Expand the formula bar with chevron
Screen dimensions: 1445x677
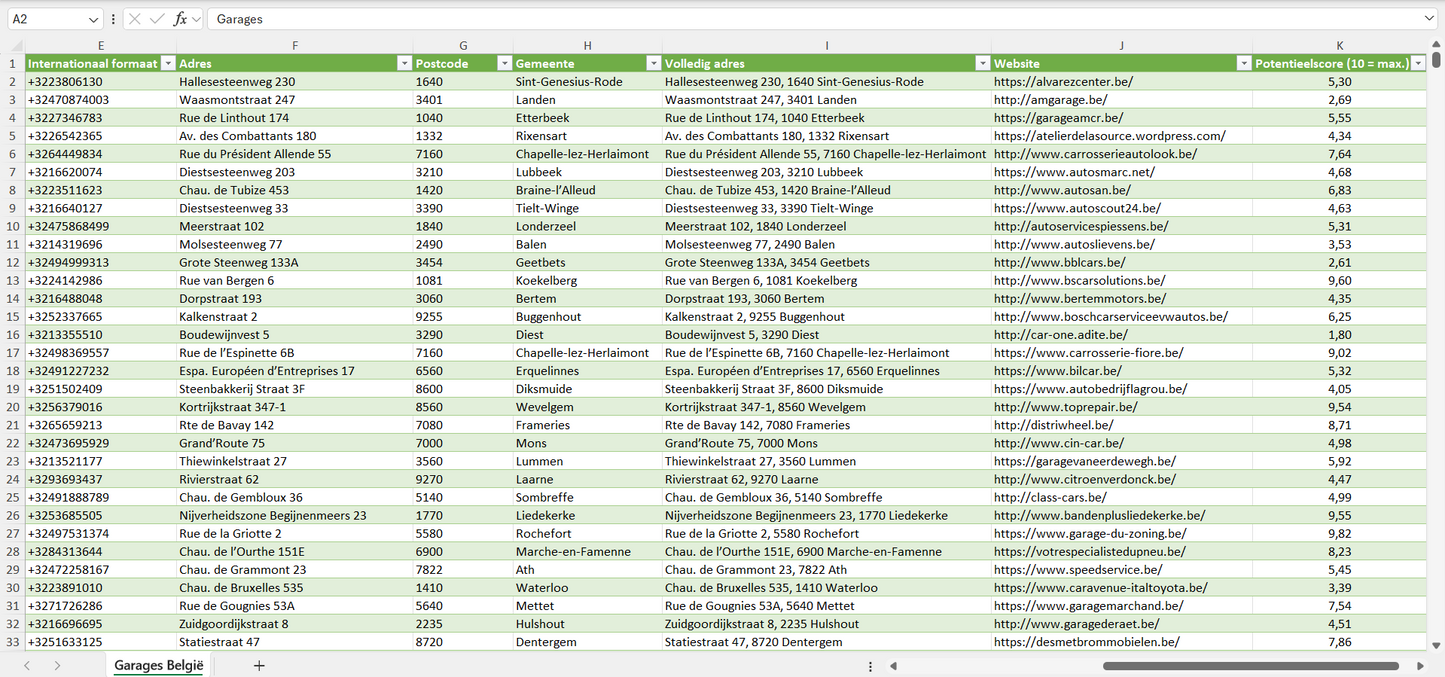(1429, 19)
